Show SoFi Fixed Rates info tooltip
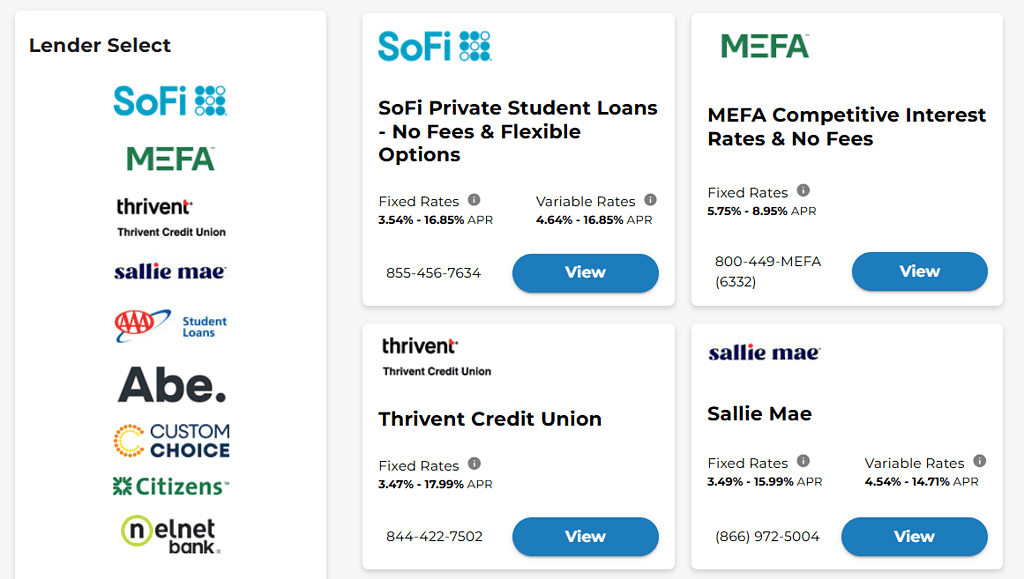 pyautogui.click(x=474, y=200)
